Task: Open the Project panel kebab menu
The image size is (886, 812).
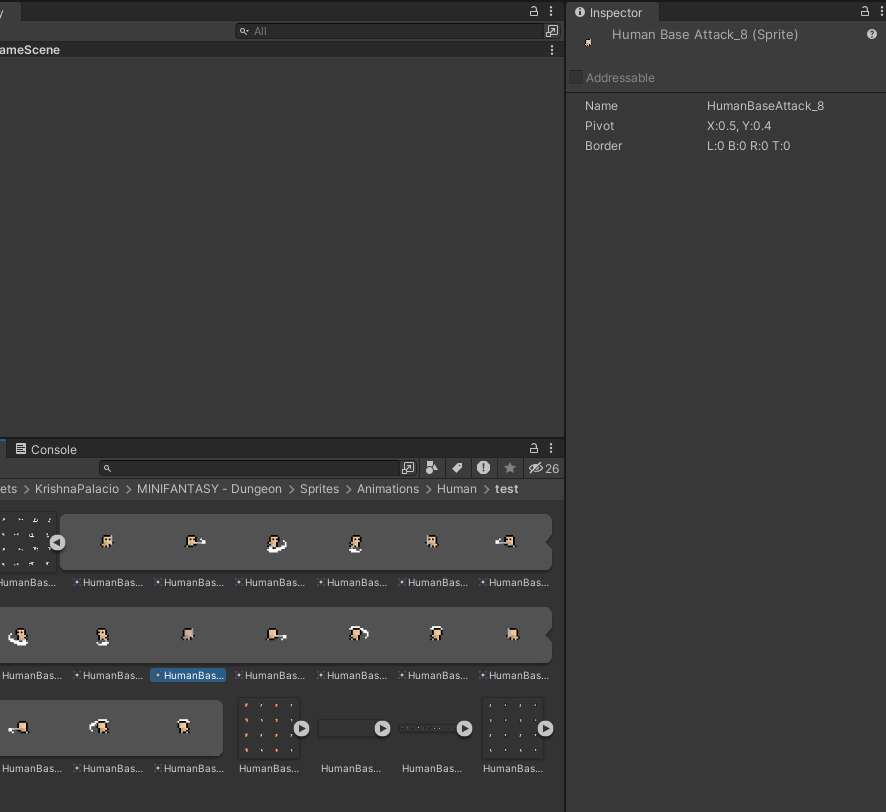Action: pyautogui.click(x=551, y=449)
